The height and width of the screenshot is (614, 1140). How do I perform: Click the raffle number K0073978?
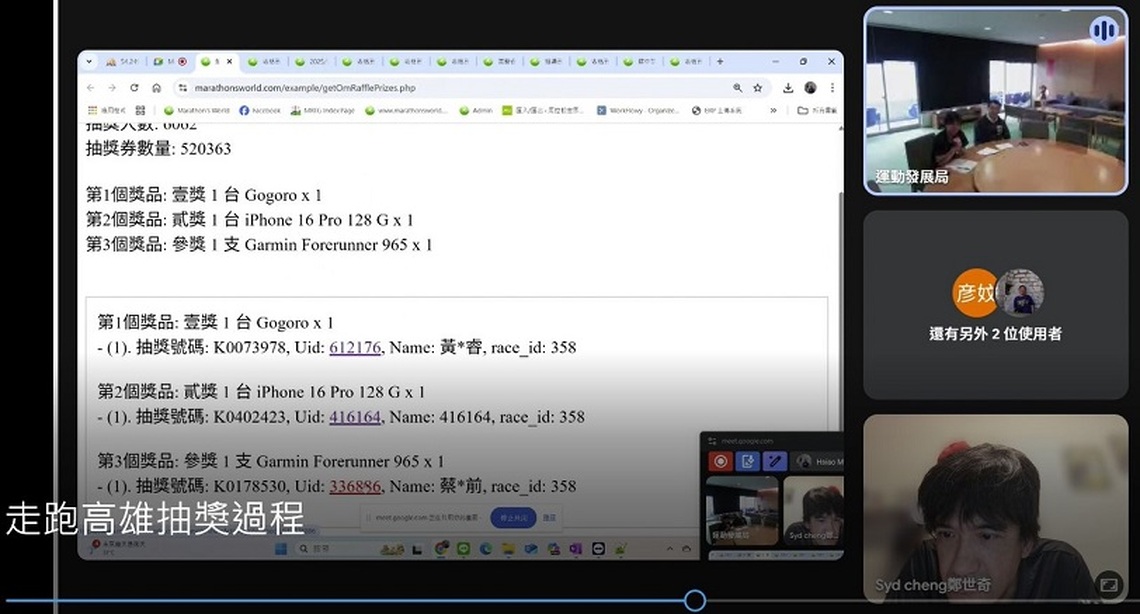[249, 347]
